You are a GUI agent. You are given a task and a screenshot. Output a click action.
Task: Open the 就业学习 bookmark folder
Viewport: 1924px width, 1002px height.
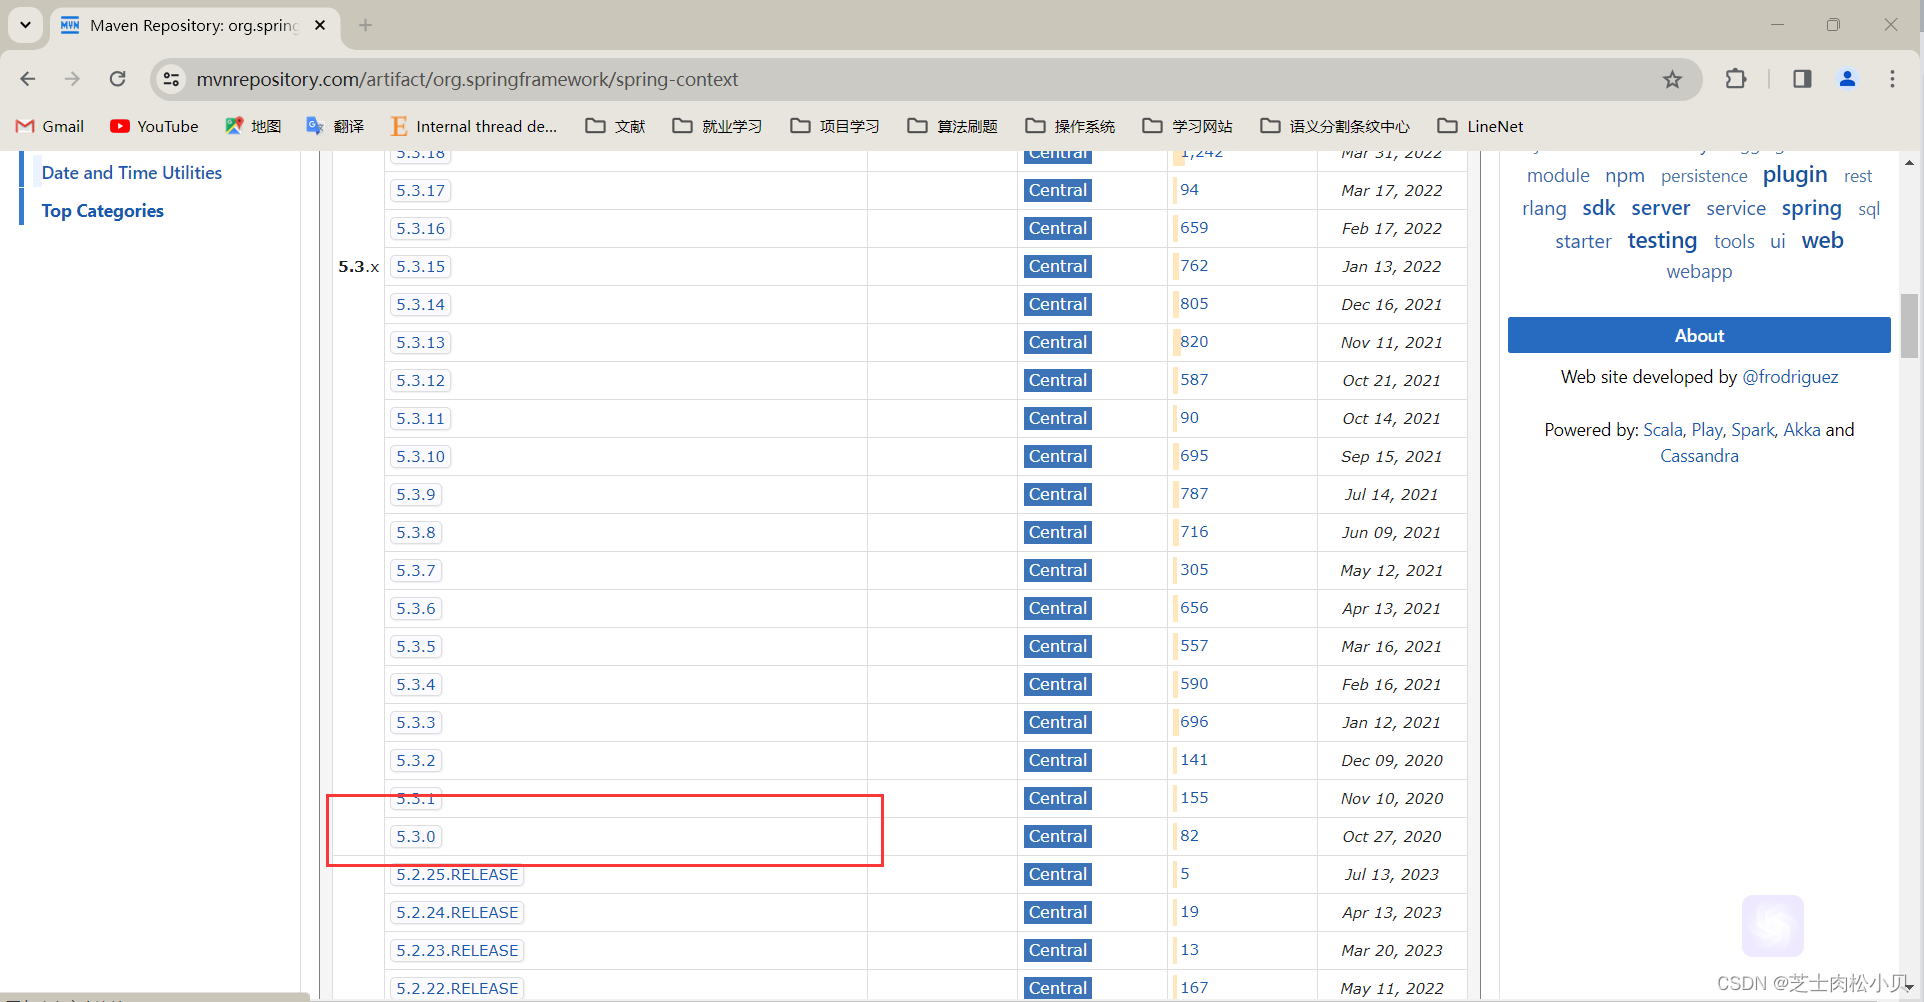[717, 126]
